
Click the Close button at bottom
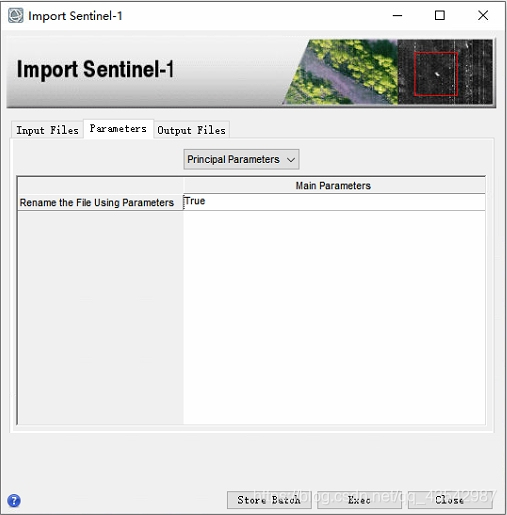click(450, 500)
